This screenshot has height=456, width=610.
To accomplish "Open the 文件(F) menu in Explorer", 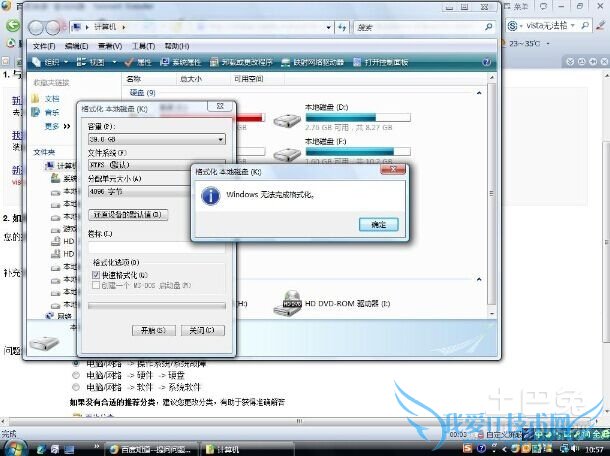I will [44, 46].
